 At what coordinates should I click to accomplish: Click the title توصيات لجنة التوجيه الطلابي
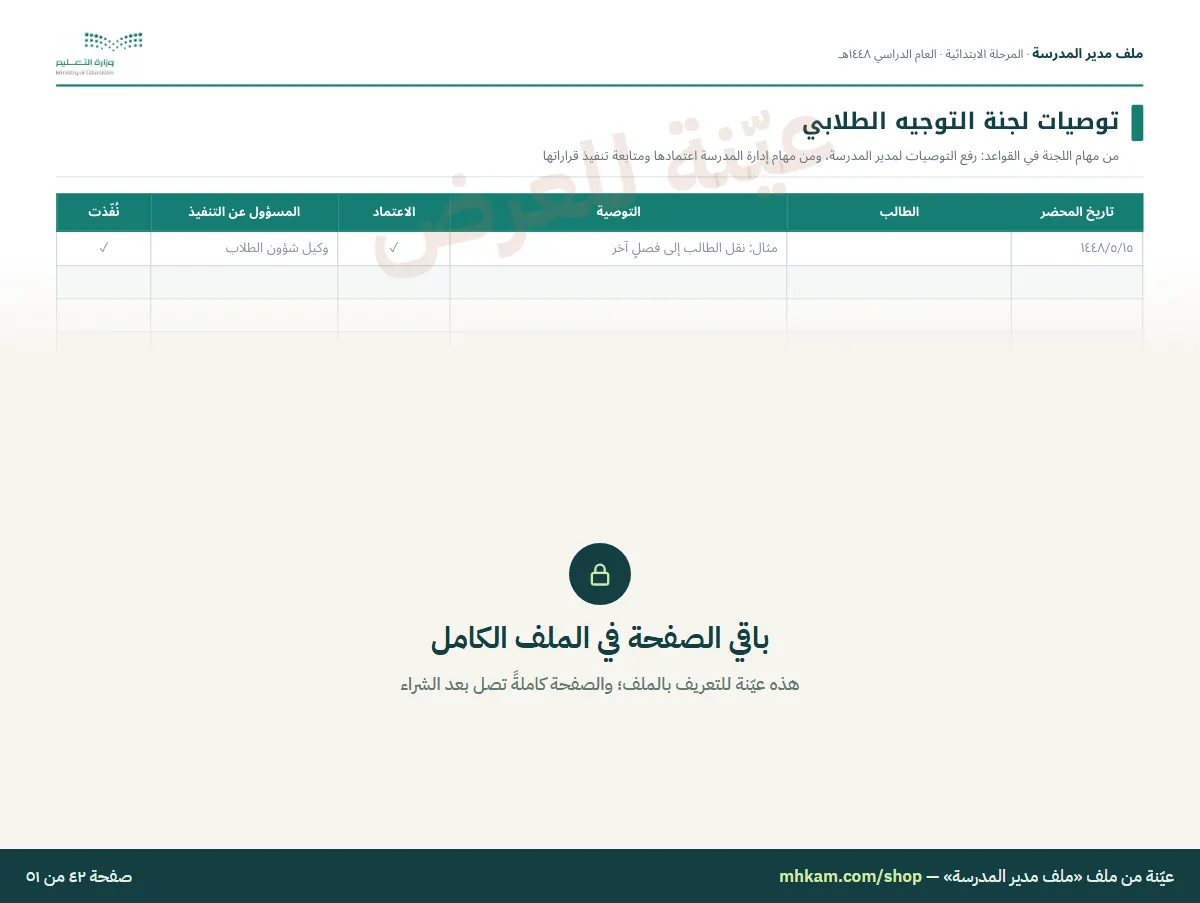coord(961,122)
